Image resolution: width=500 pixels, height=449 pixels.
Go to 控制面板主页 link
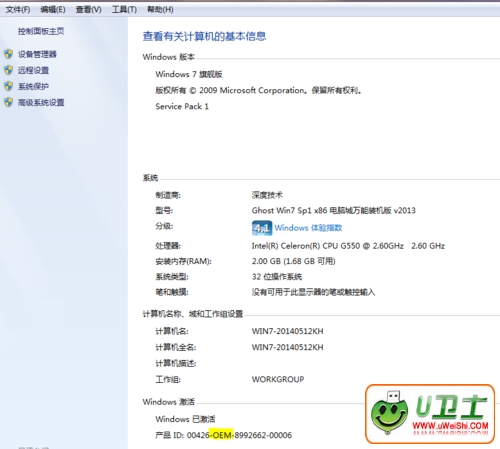[41, 31]
